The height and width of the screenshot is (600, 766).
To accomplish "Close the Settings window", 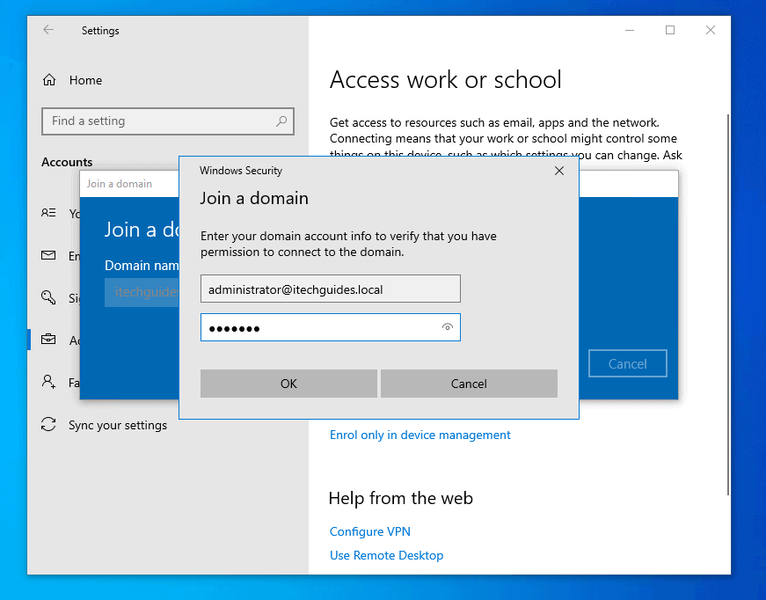I will pyautogui.click(x=710, y=30).
